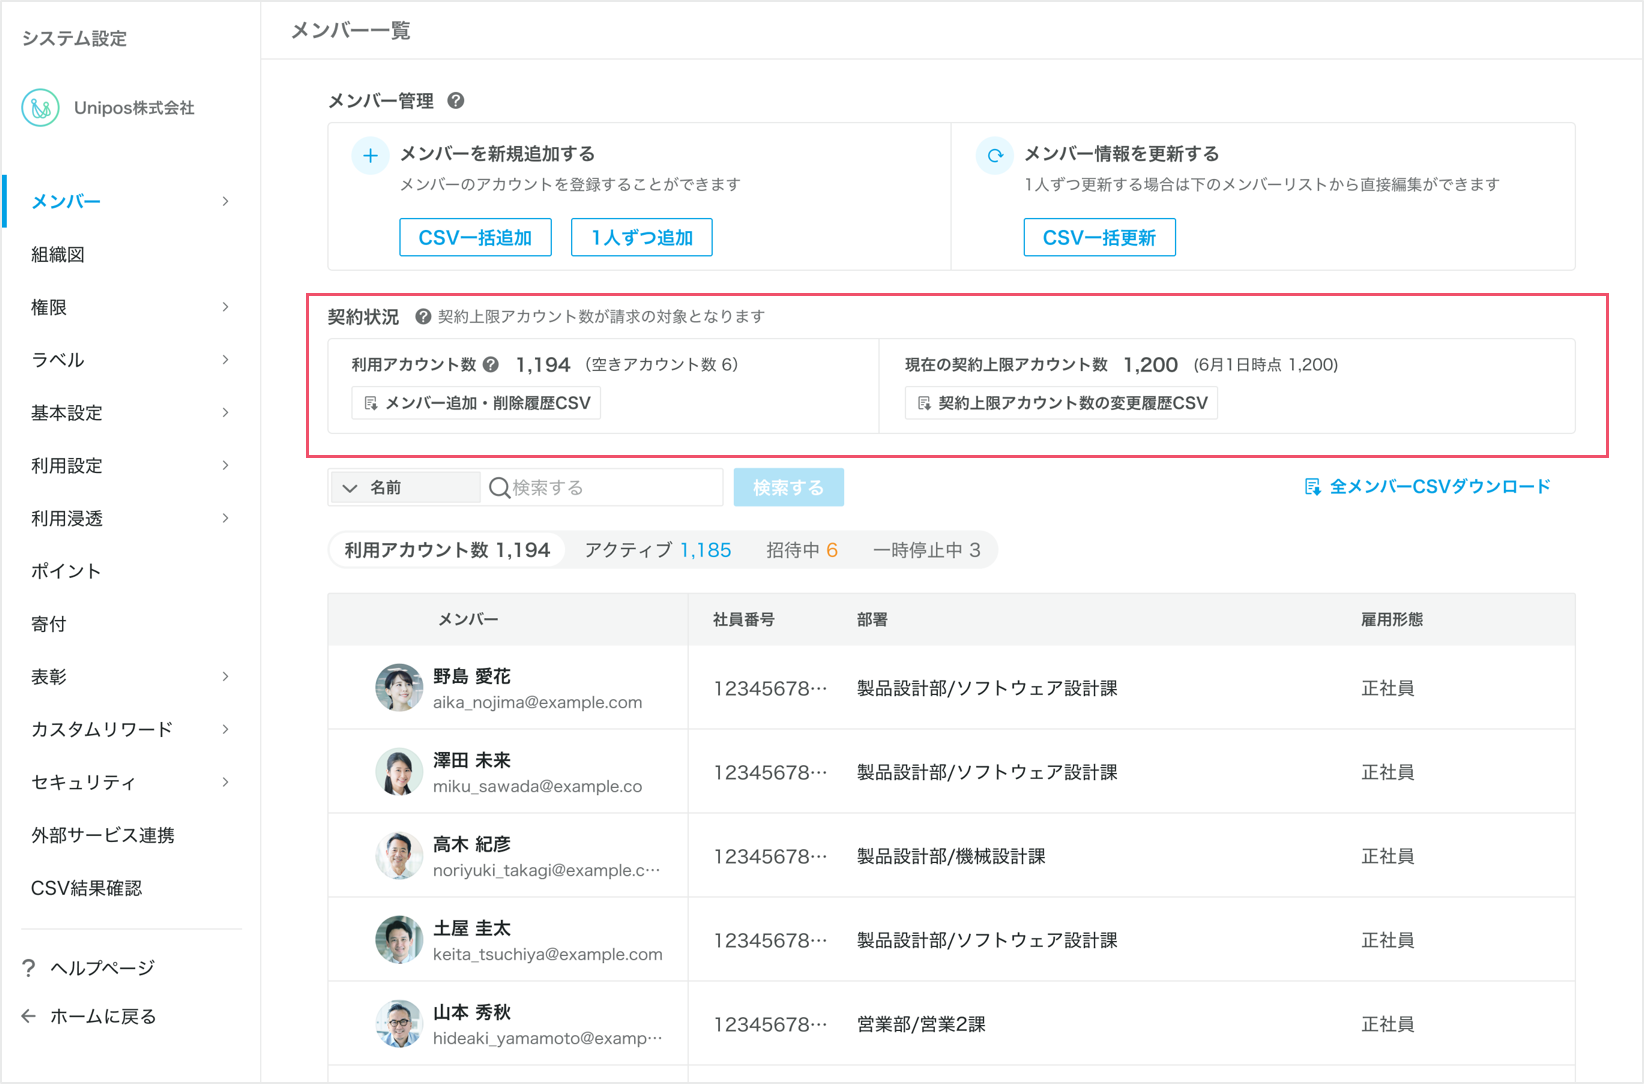Click 山本 秀秋's avatar photo
Screen dimensions: 1644x1084
(x=399, y=1023)
